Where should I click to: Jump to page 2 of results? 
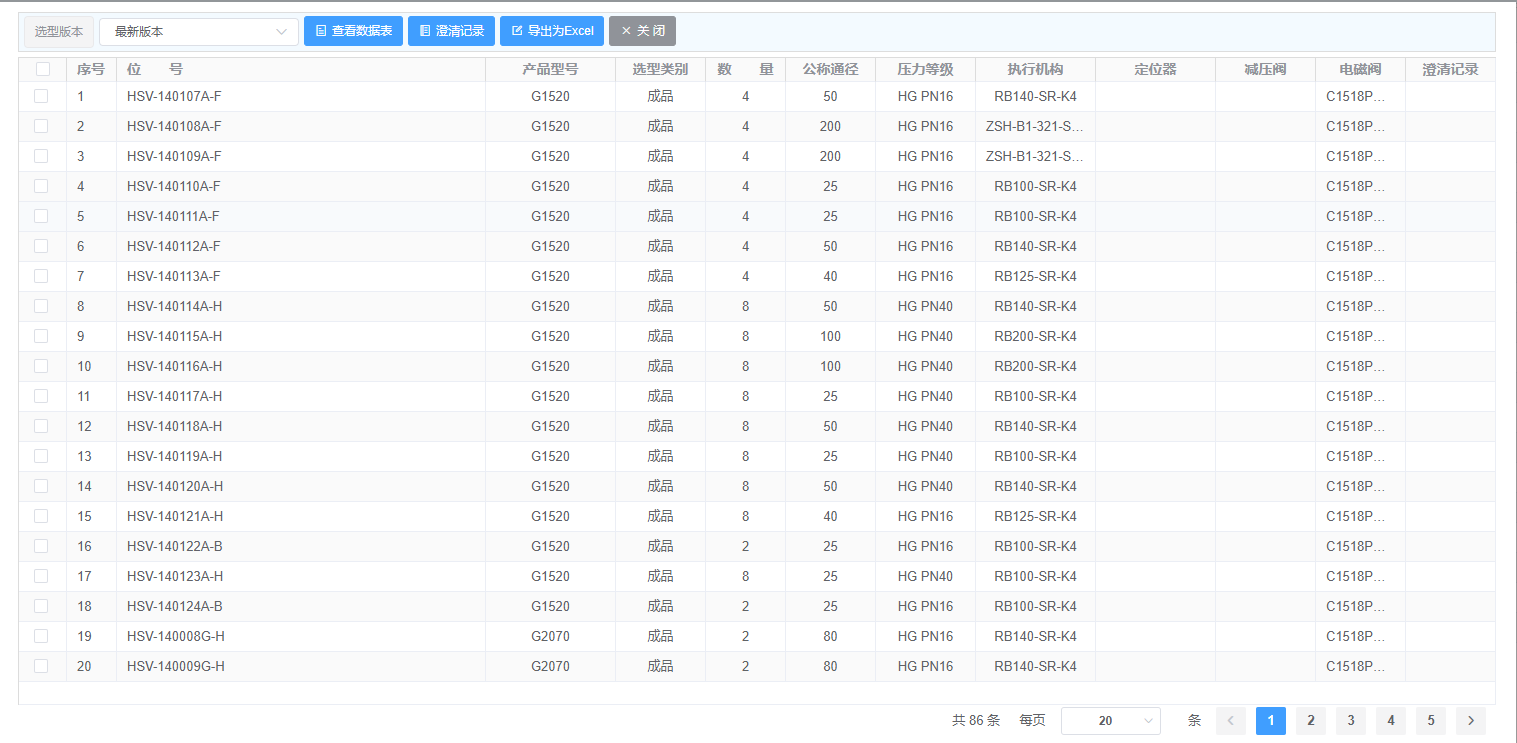coord(1310,721)
